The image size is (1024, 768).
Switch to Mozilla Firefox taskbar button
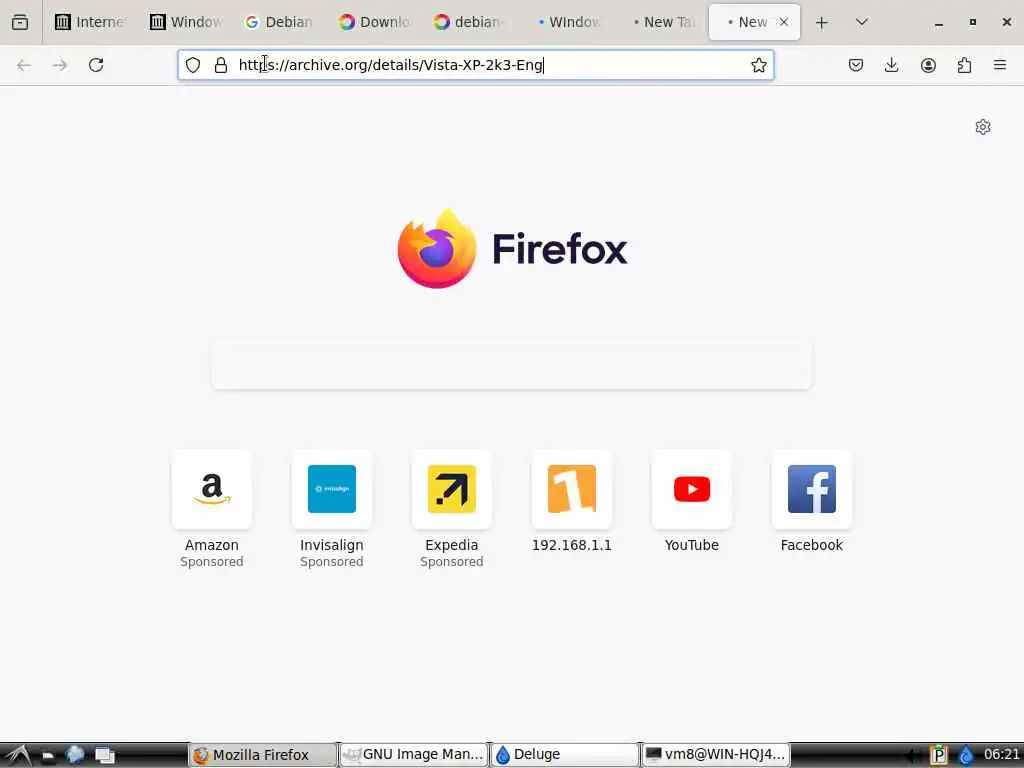click(263, 755)
